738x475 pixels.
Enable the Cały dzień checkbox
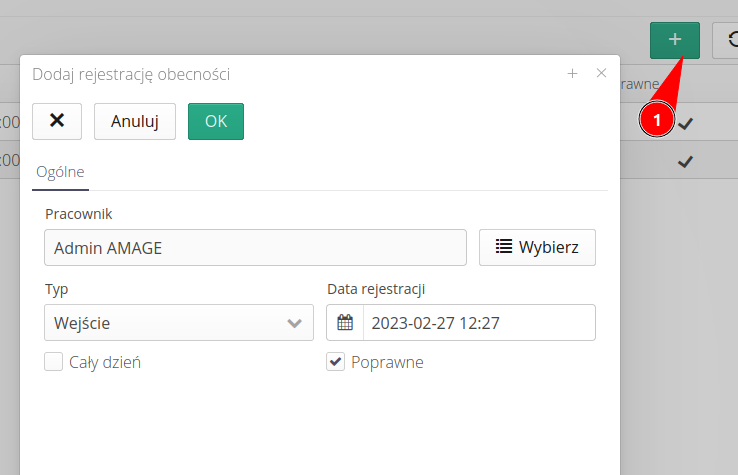[54, 362]
